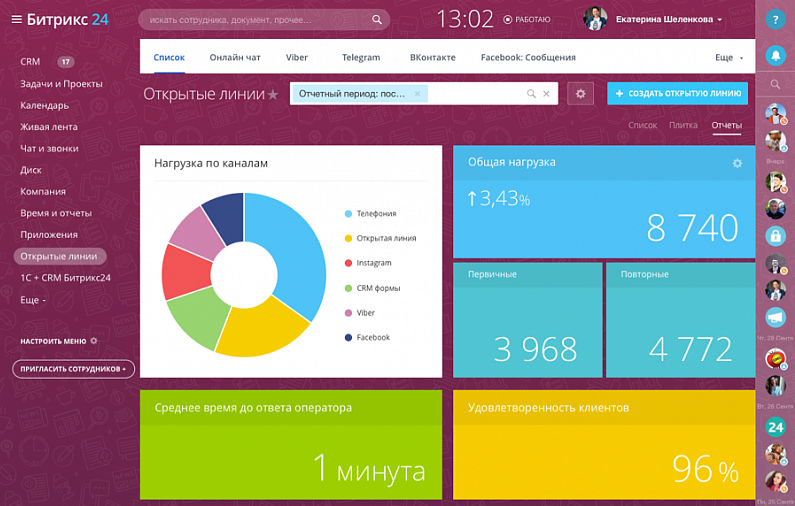
Task: Open the Первичные 3 968 tile
Action: (527, 320)
